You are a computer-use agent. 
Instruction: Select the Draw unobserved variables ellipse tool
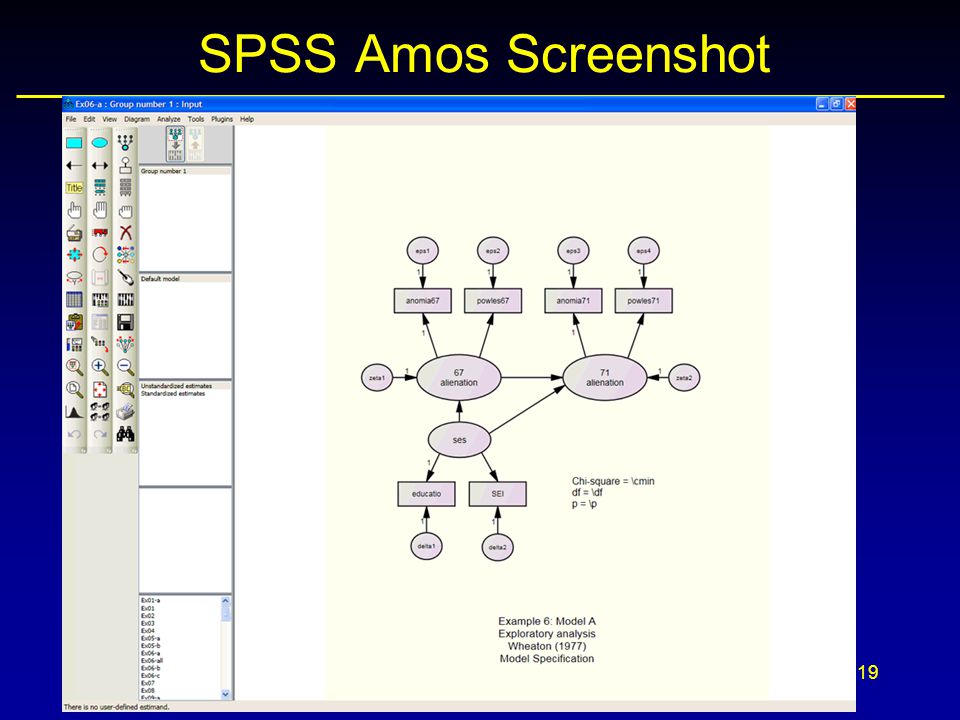pyautogui.click(x=100, y=143)
